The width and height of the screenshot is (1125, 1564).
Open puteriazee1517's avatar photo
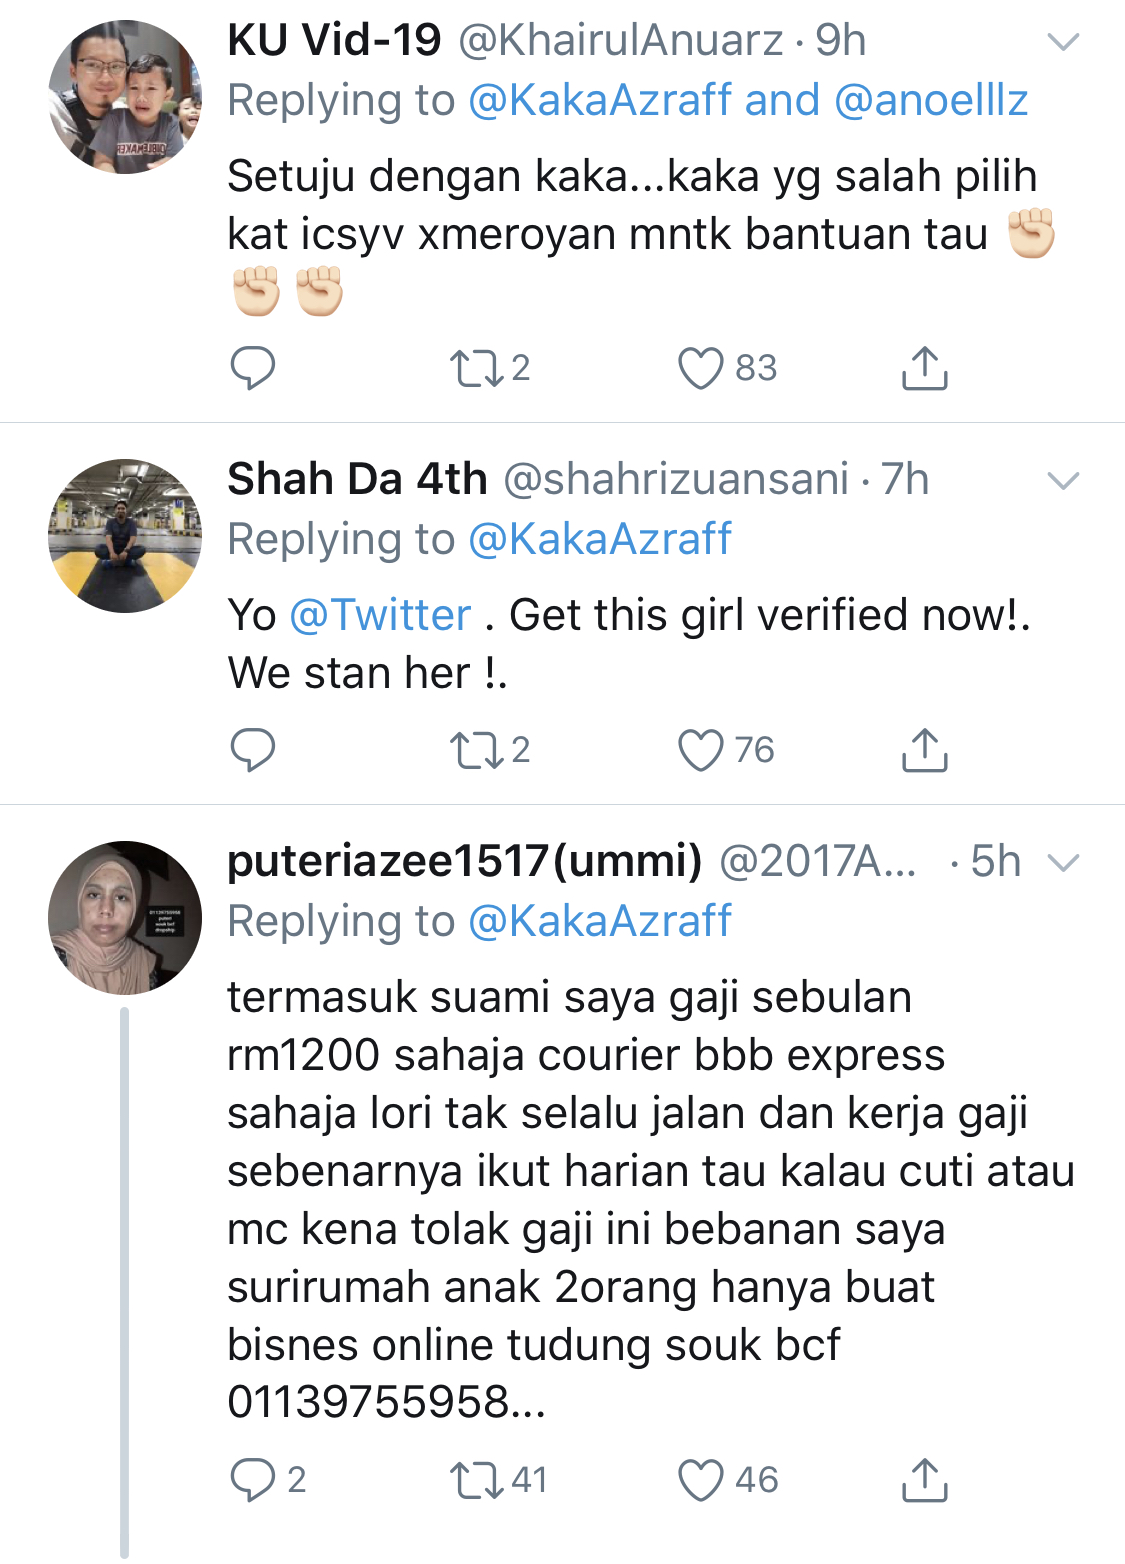tap(125, 918)
